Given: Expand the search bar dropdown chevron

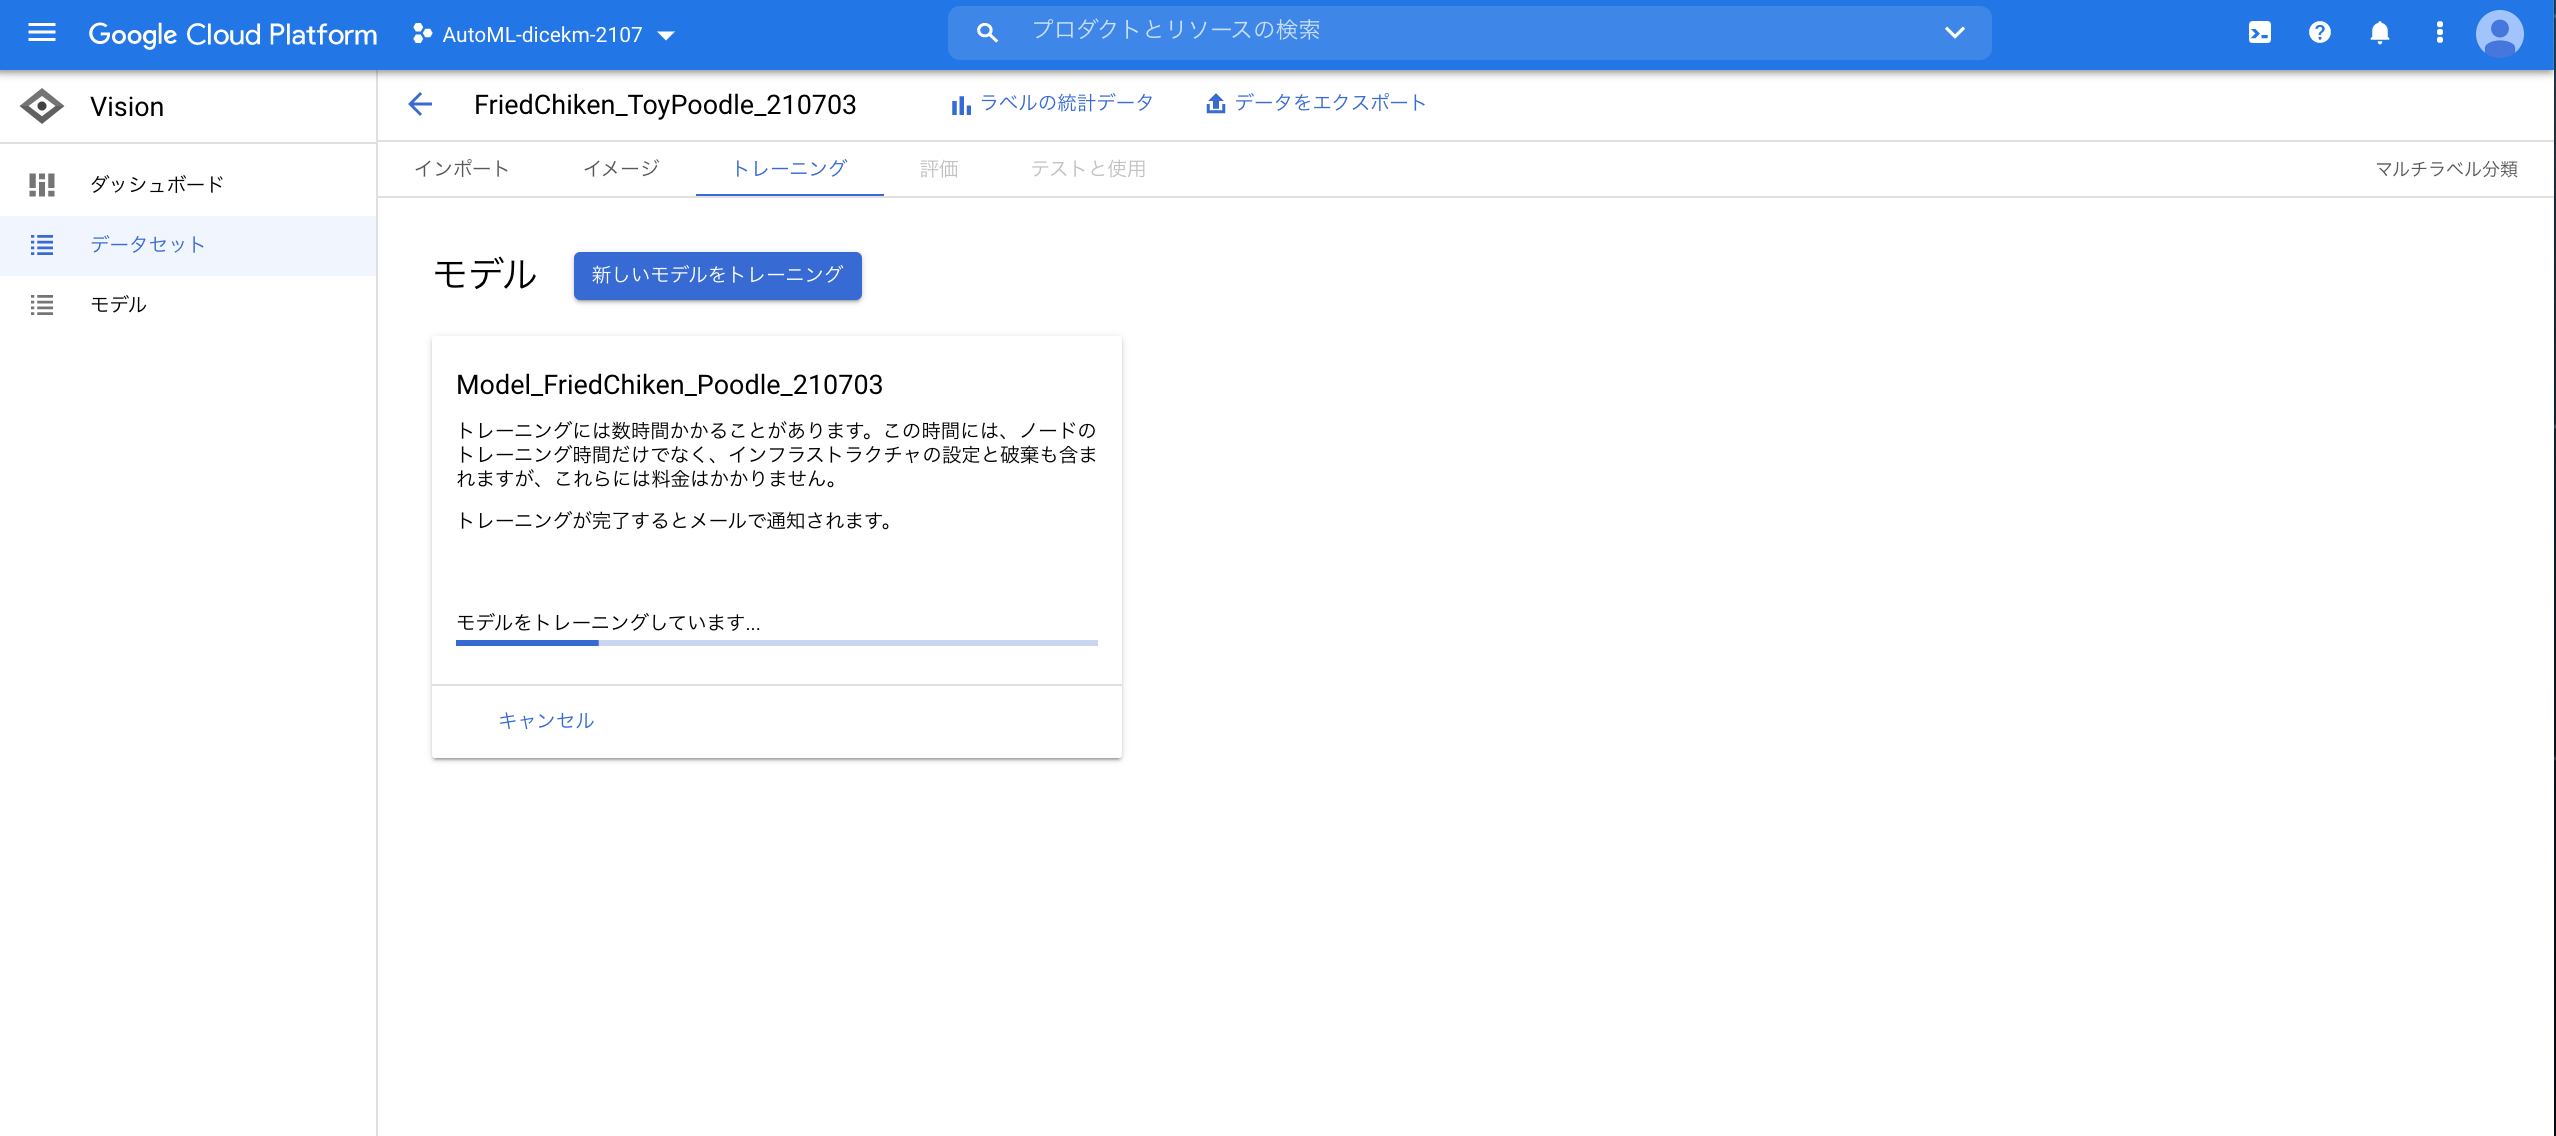Looking at the screenshot, I should (1954, 33).
